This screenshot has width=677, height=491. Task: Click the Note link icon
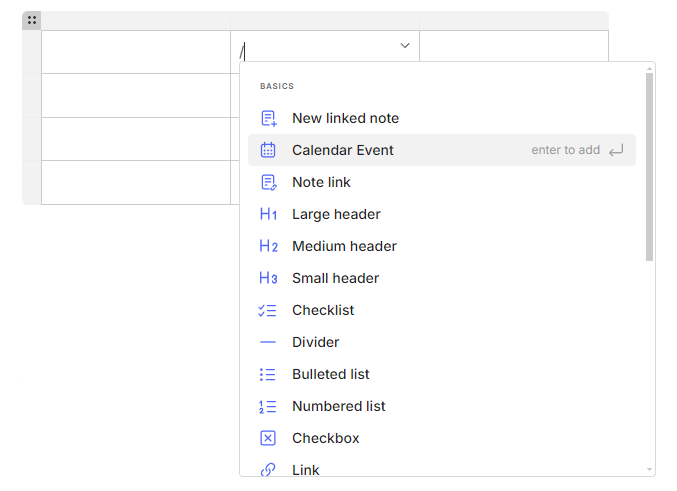click(269, 182)
